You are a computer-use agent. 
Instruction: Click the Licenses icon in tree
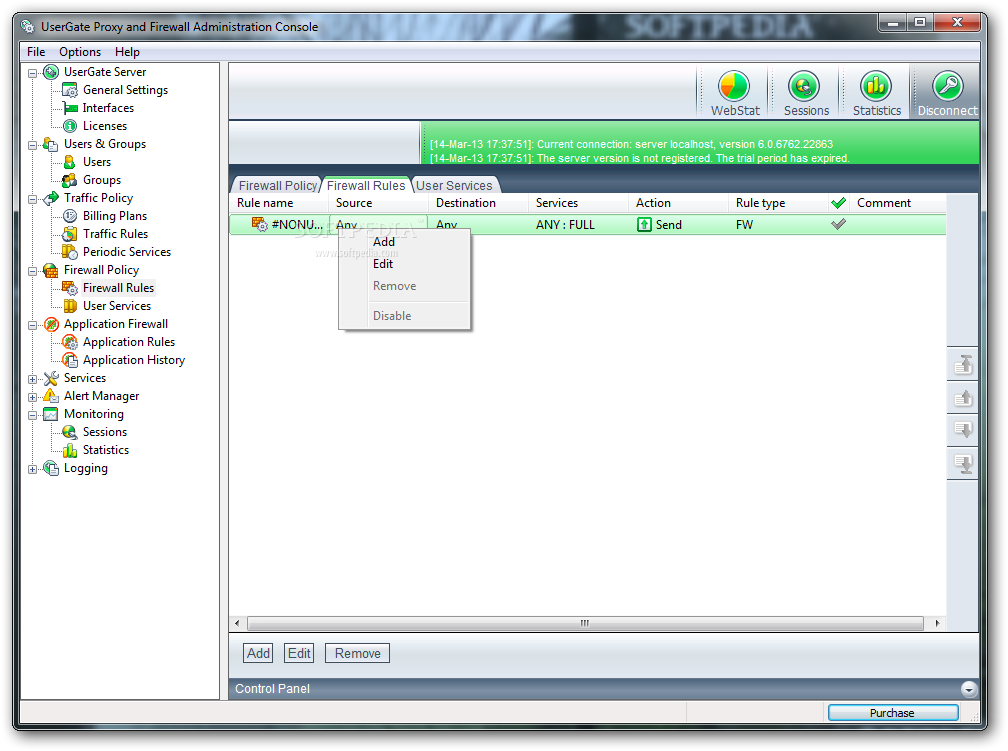(x=70, y=126)
